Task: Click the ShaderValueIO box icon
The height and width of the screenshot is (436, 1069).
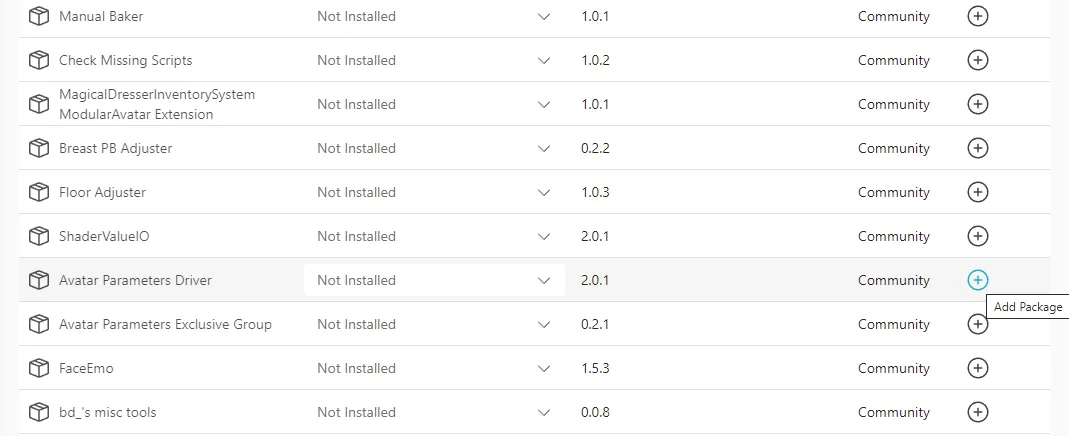Action: pos(39,236)
